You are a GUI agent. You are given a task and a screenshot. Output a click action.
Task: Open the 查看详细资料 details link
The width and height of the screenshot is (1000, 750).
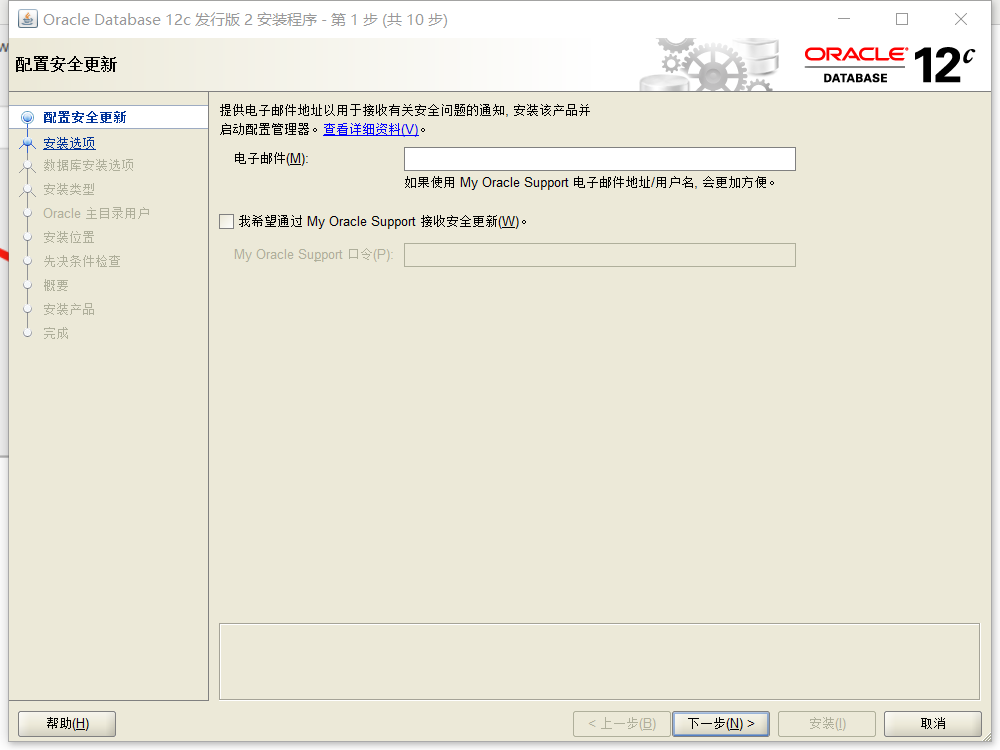[371, 129]
